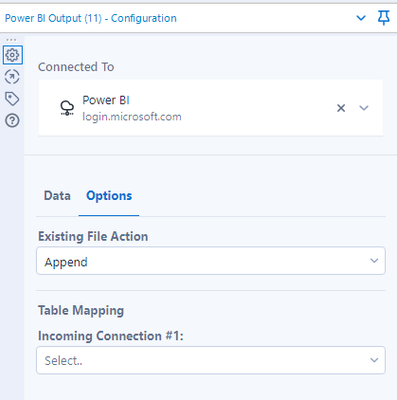
Task: Click the three-dot handle above sidebar icons
Action: coord(11,40)
